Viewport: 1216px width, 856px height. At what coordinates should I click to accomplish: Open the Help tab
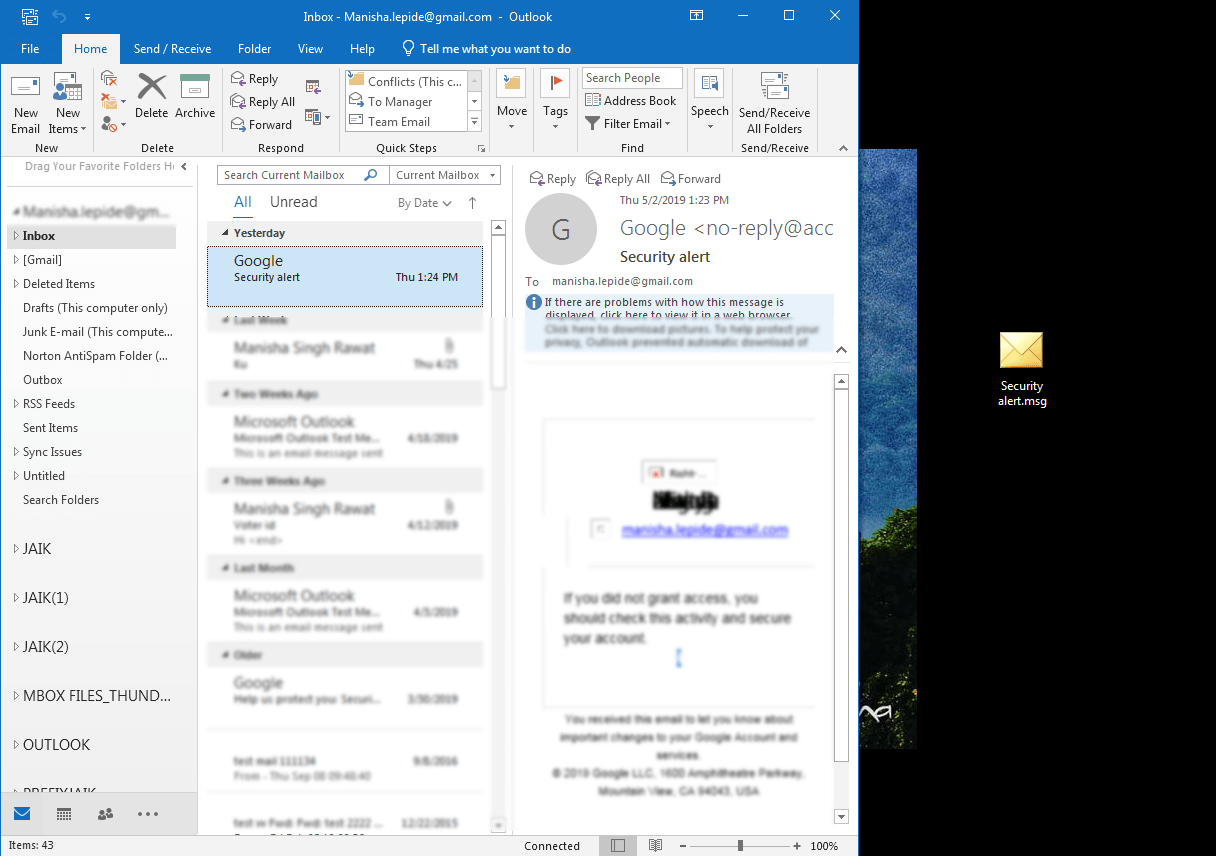click(362, 49)
